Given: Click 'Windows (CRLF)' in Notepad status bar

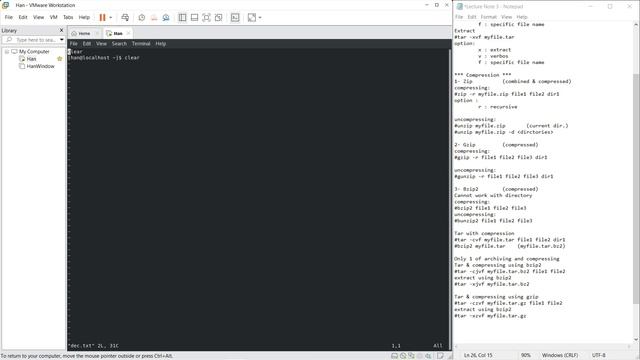Looking at the screenshot, I should (560, 356).
